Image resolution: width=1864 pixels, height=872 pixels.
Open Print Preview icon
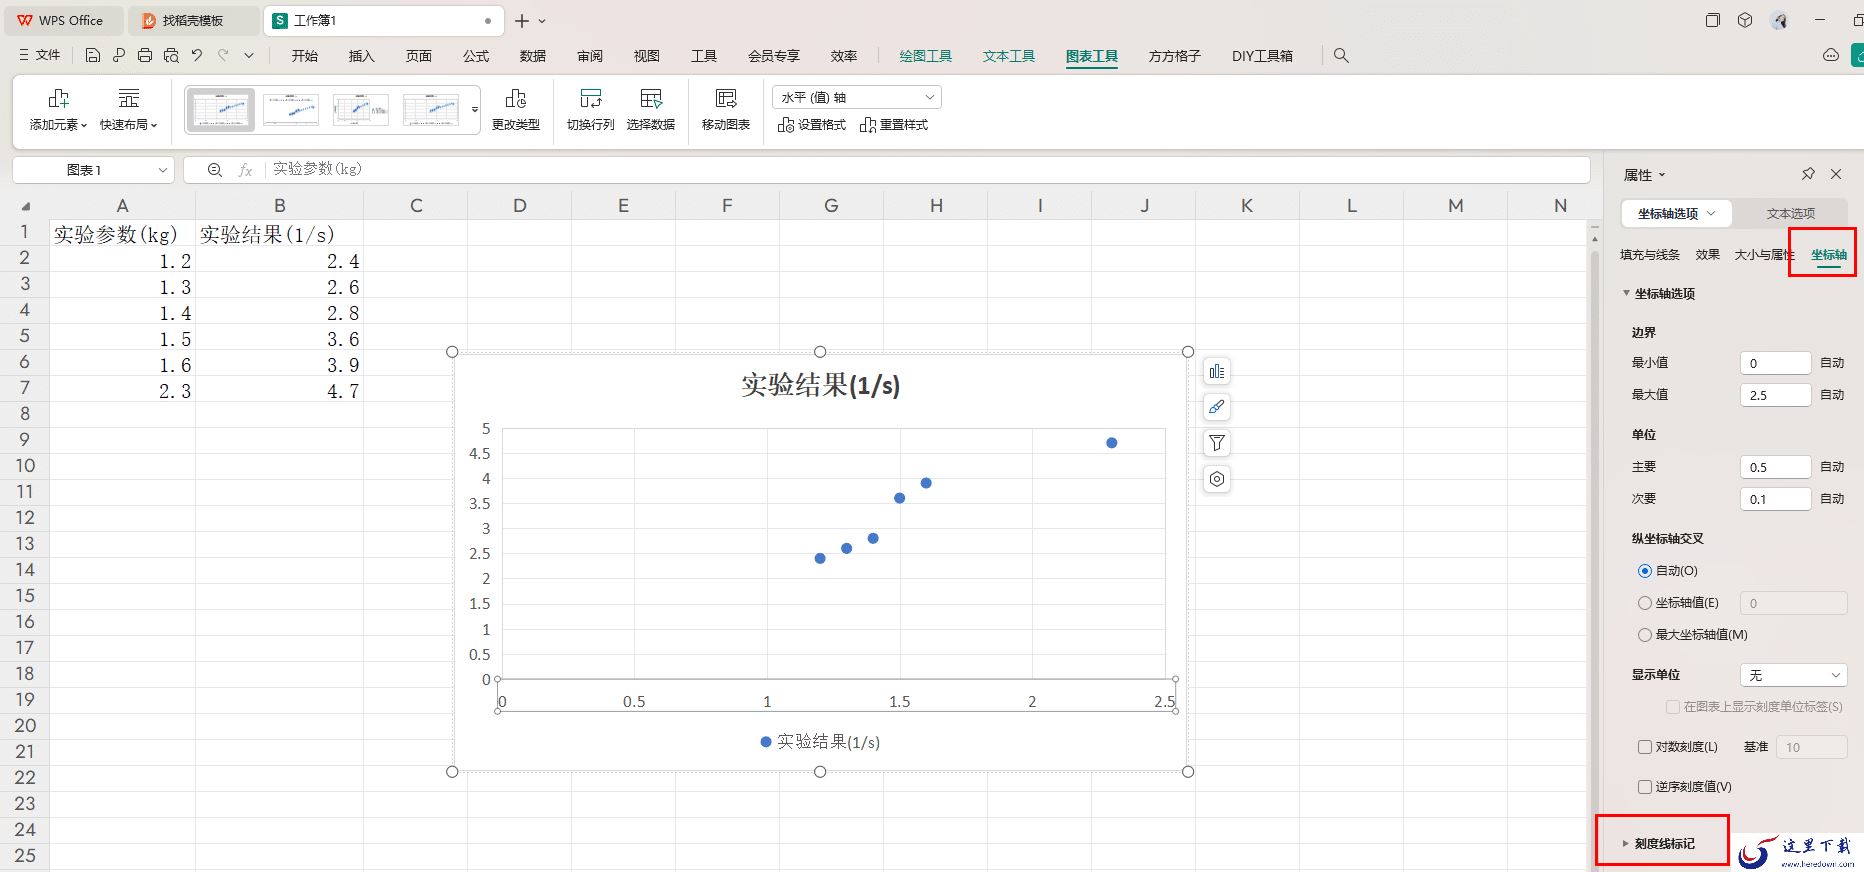[171, 55]
